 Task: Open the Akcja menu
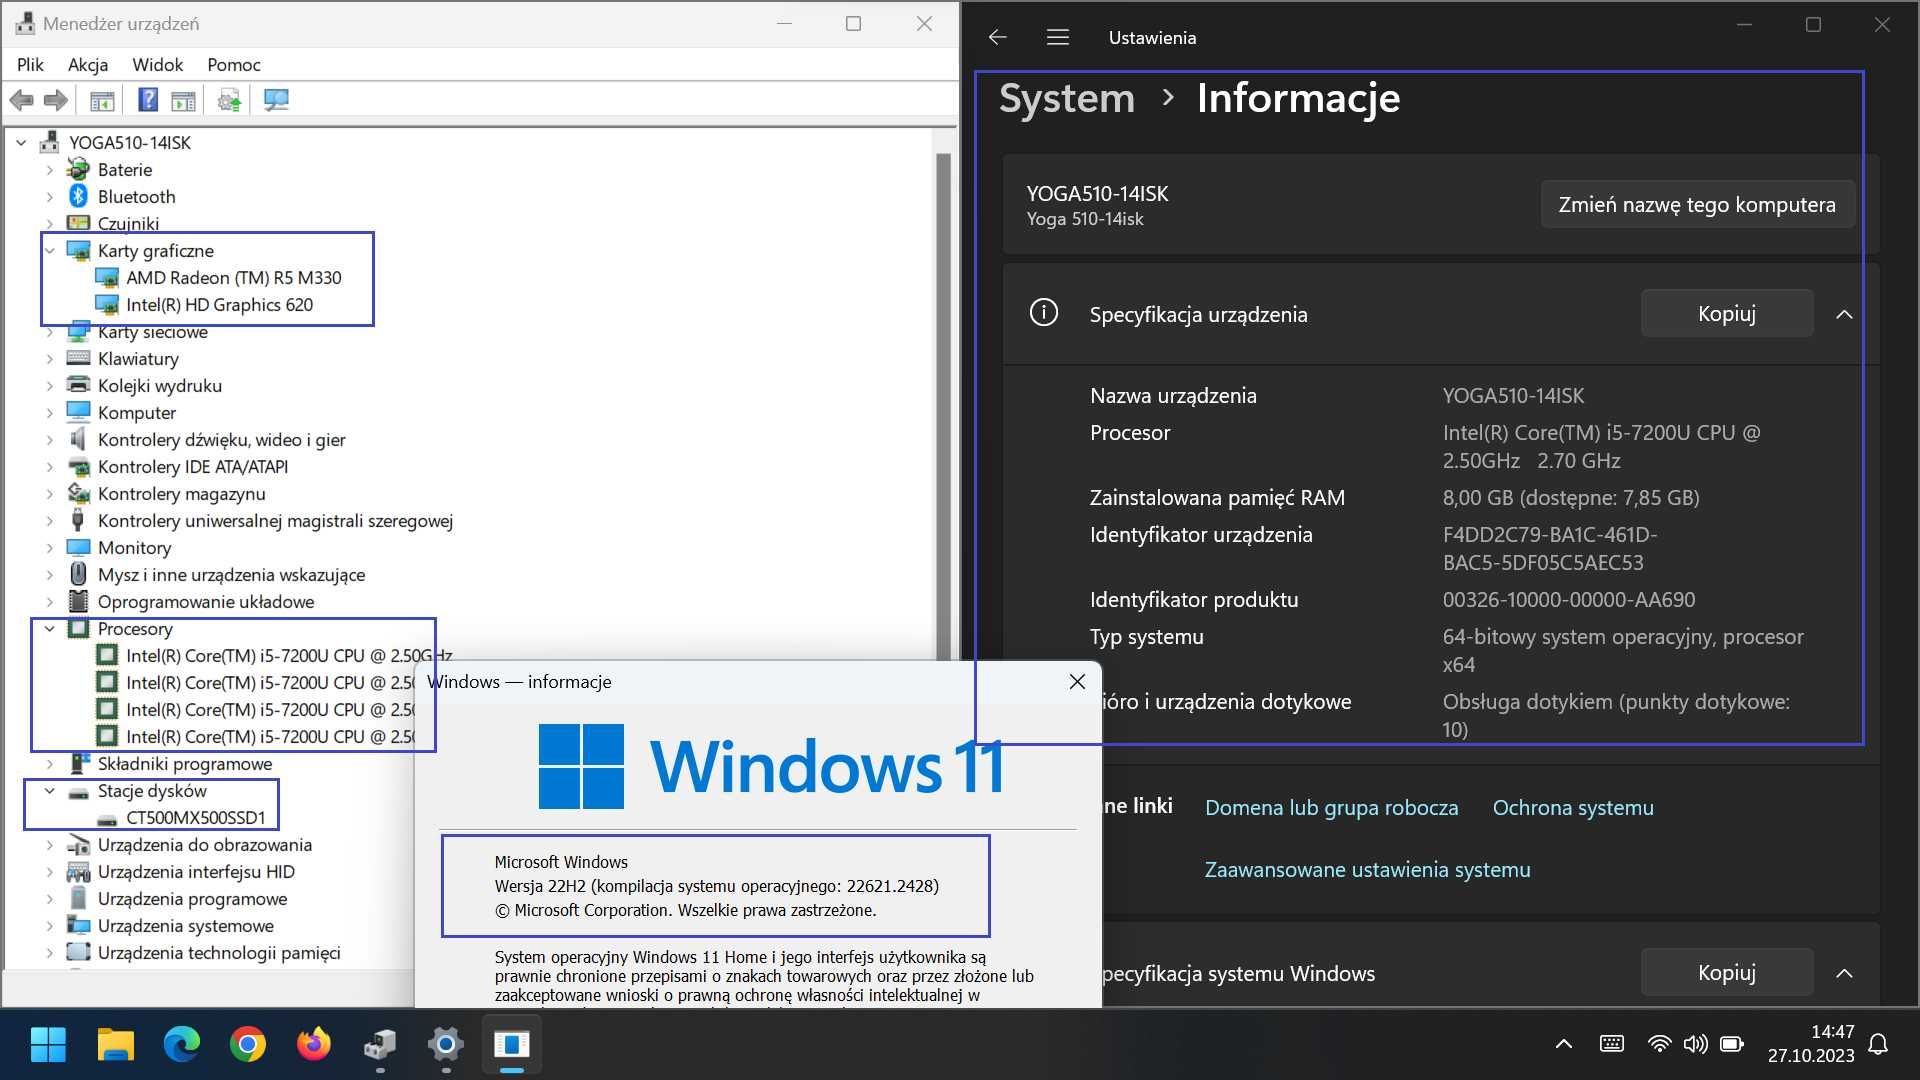(88, 64)
